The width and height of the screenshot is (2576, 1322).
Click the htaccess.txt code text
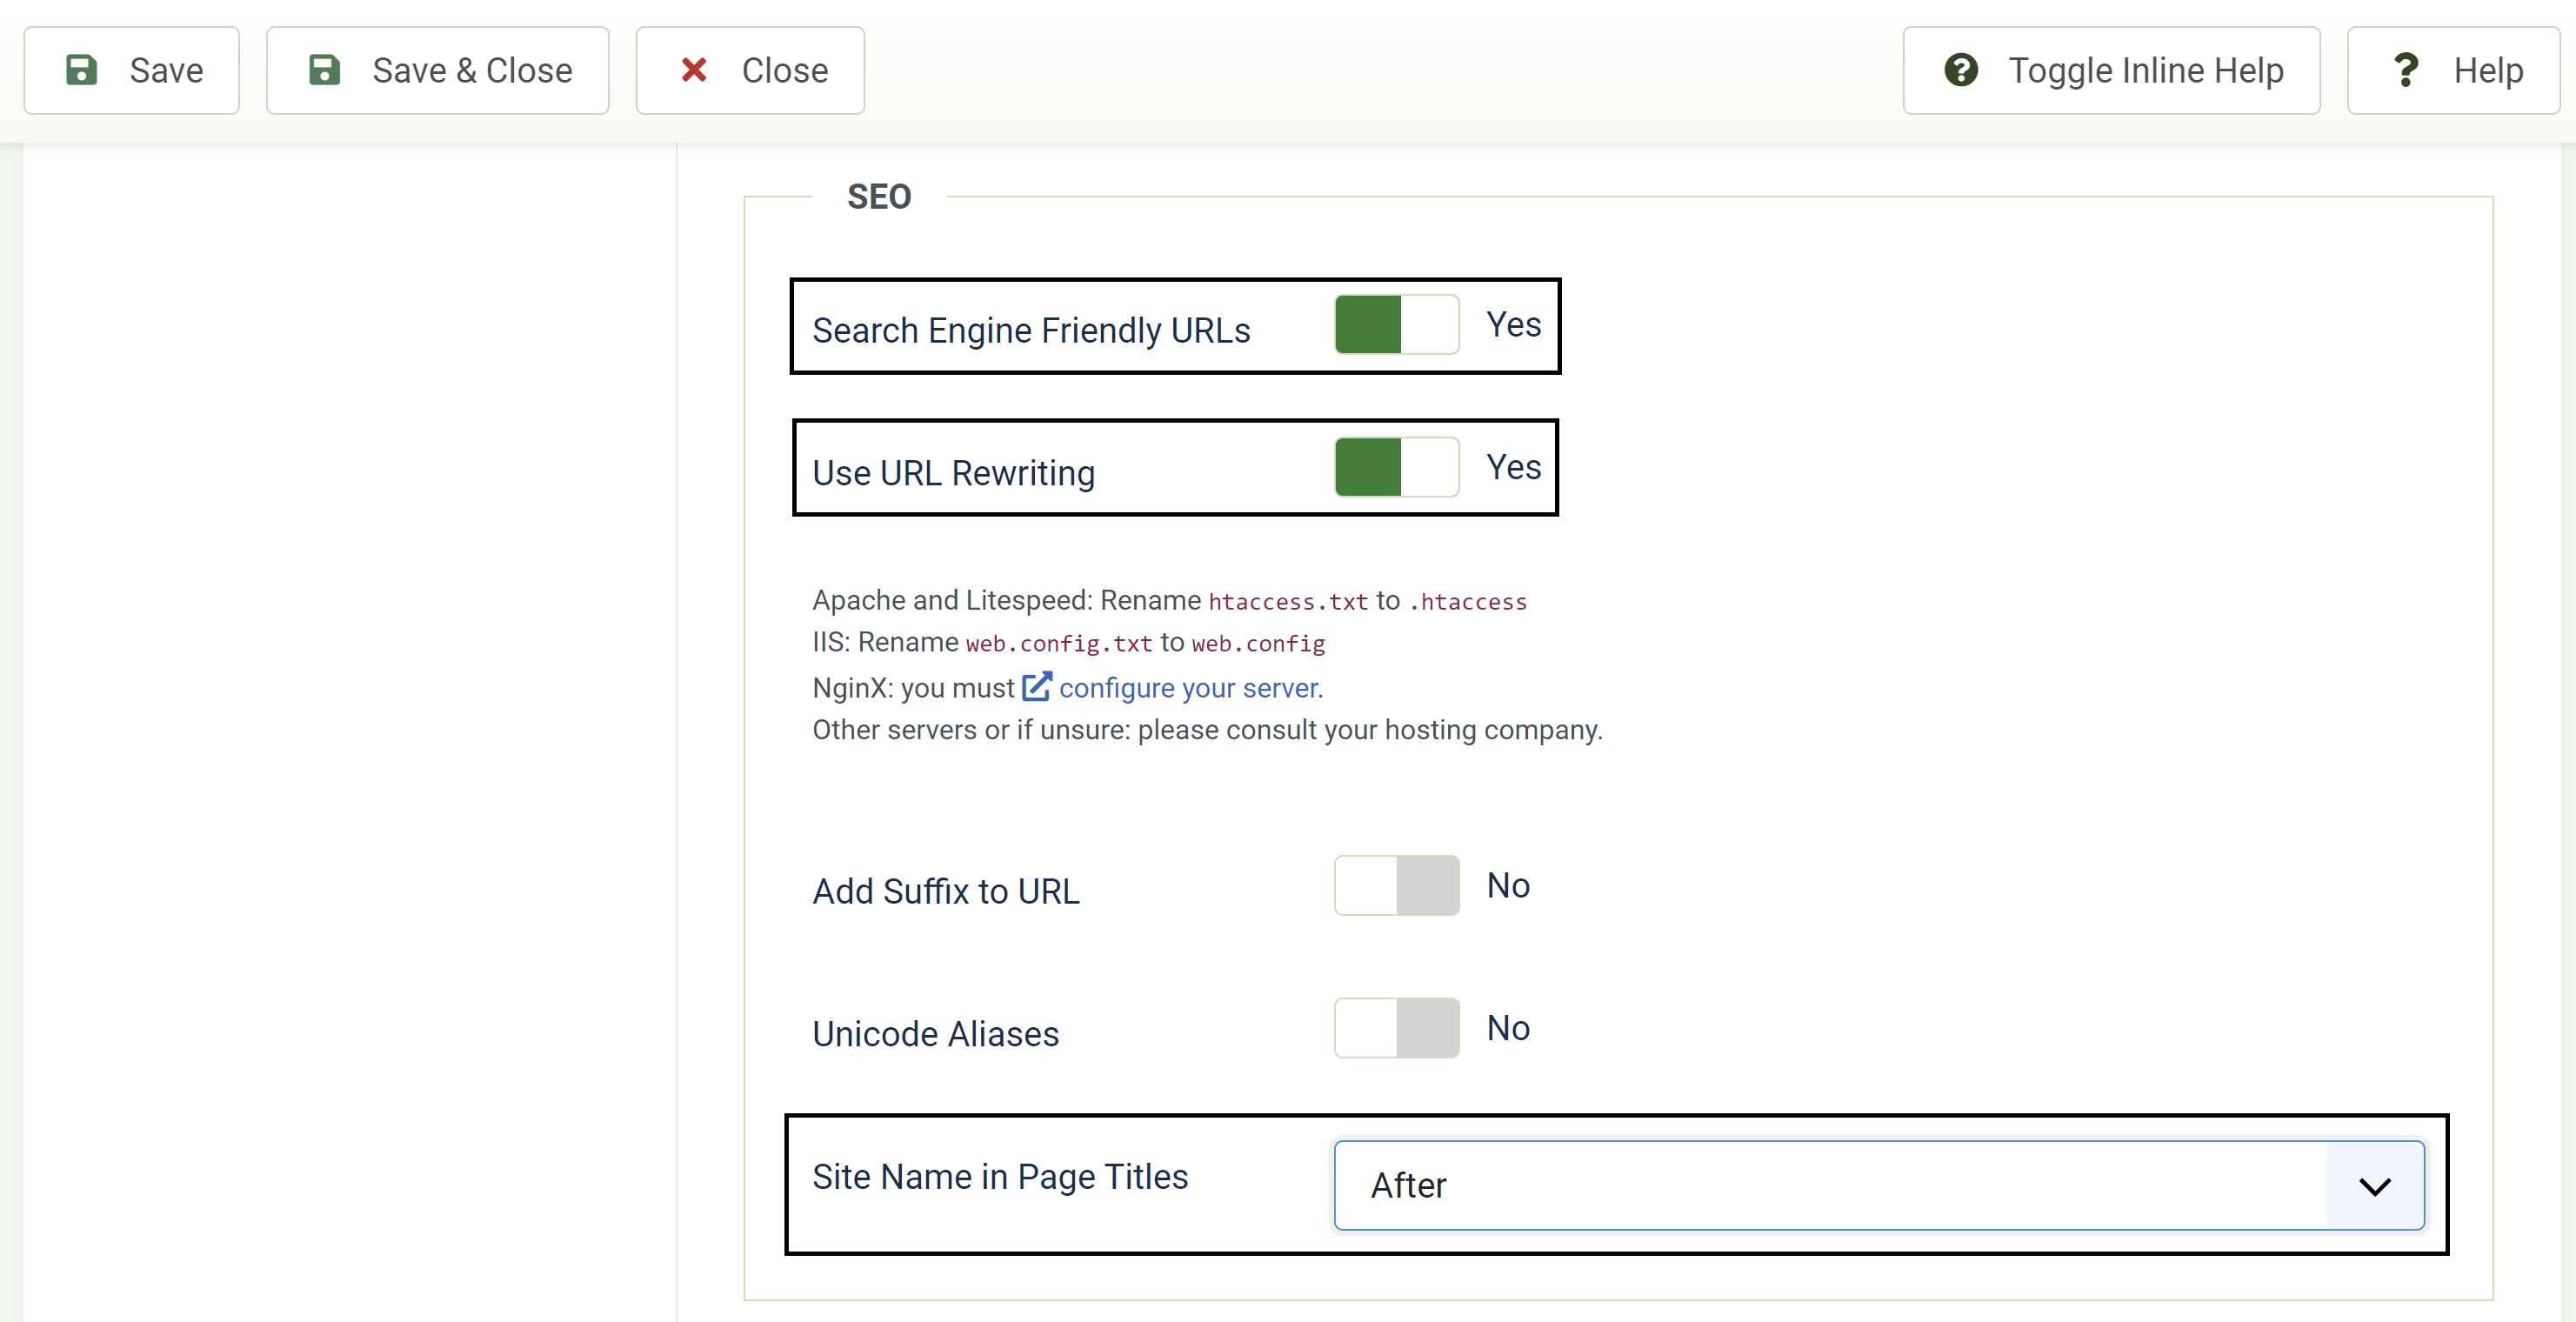click(x=1288, y=602)
